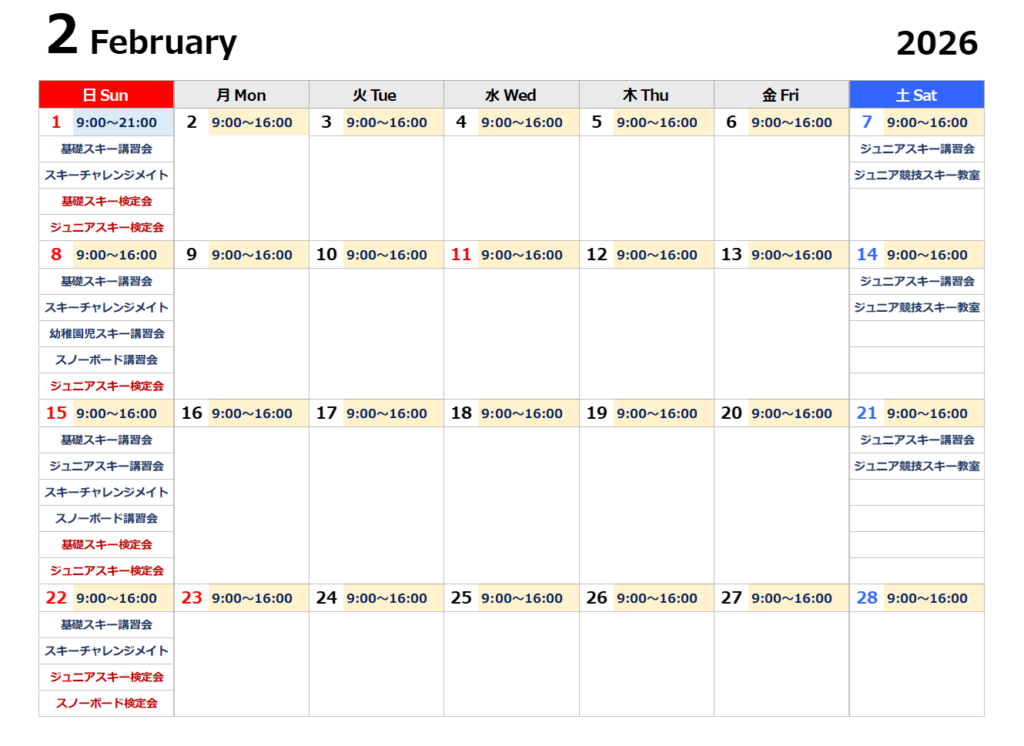Open ジュニア競技スキー教室 on February 21

click(916, 466)
